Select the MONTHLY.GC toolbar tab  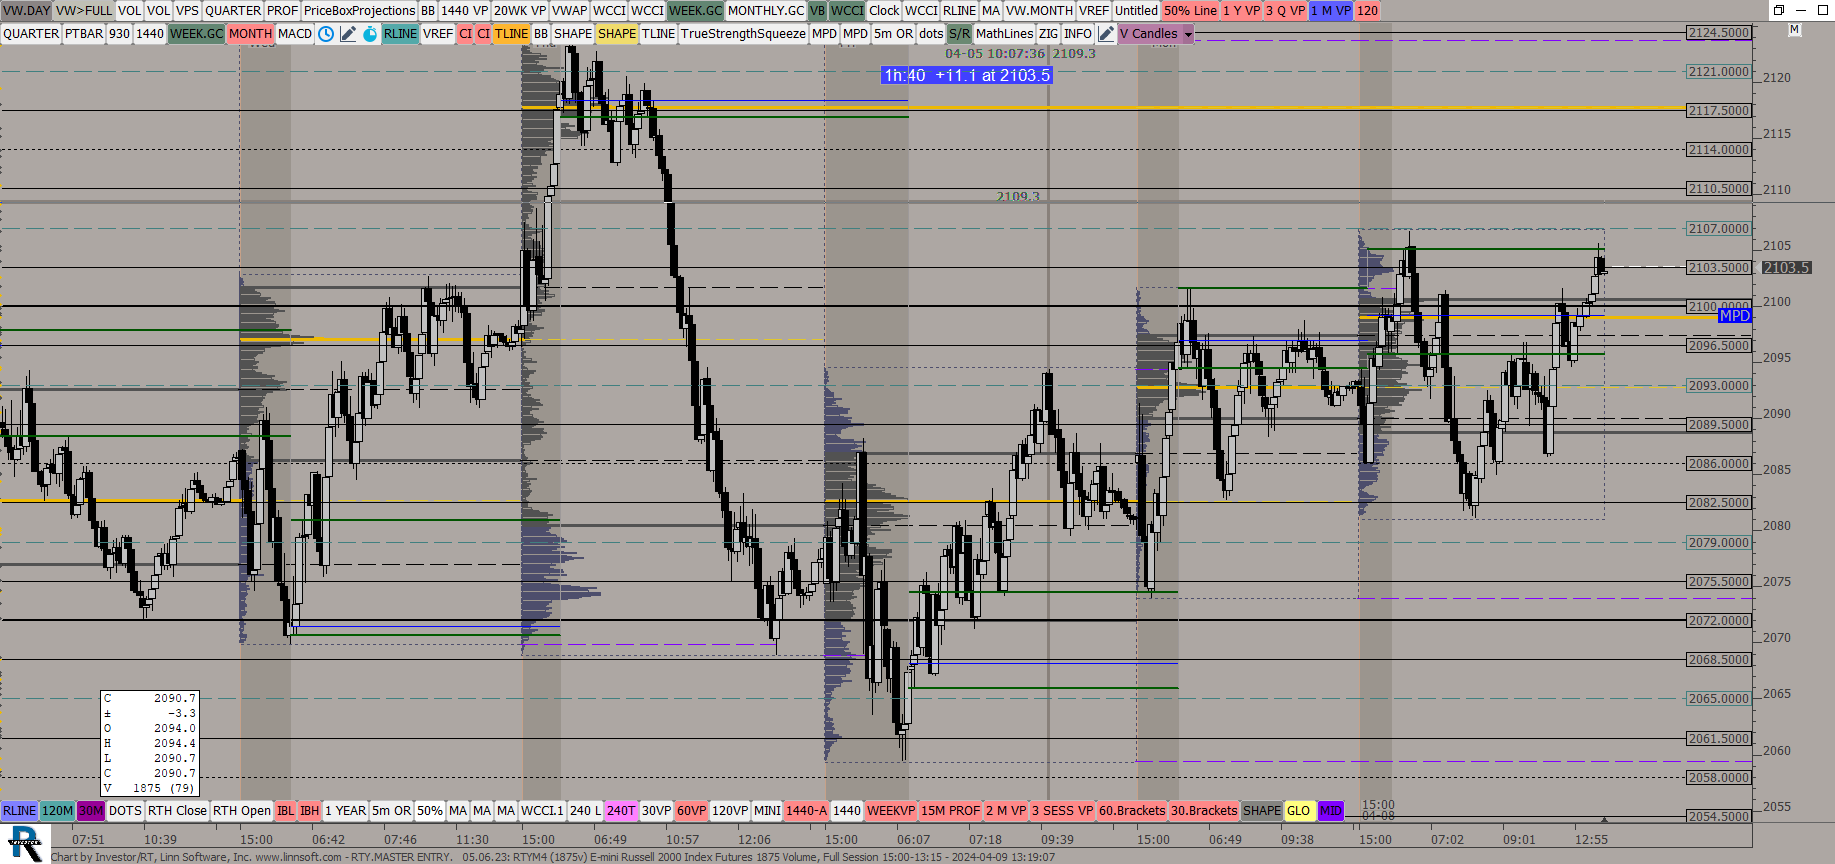coord(765,10)
